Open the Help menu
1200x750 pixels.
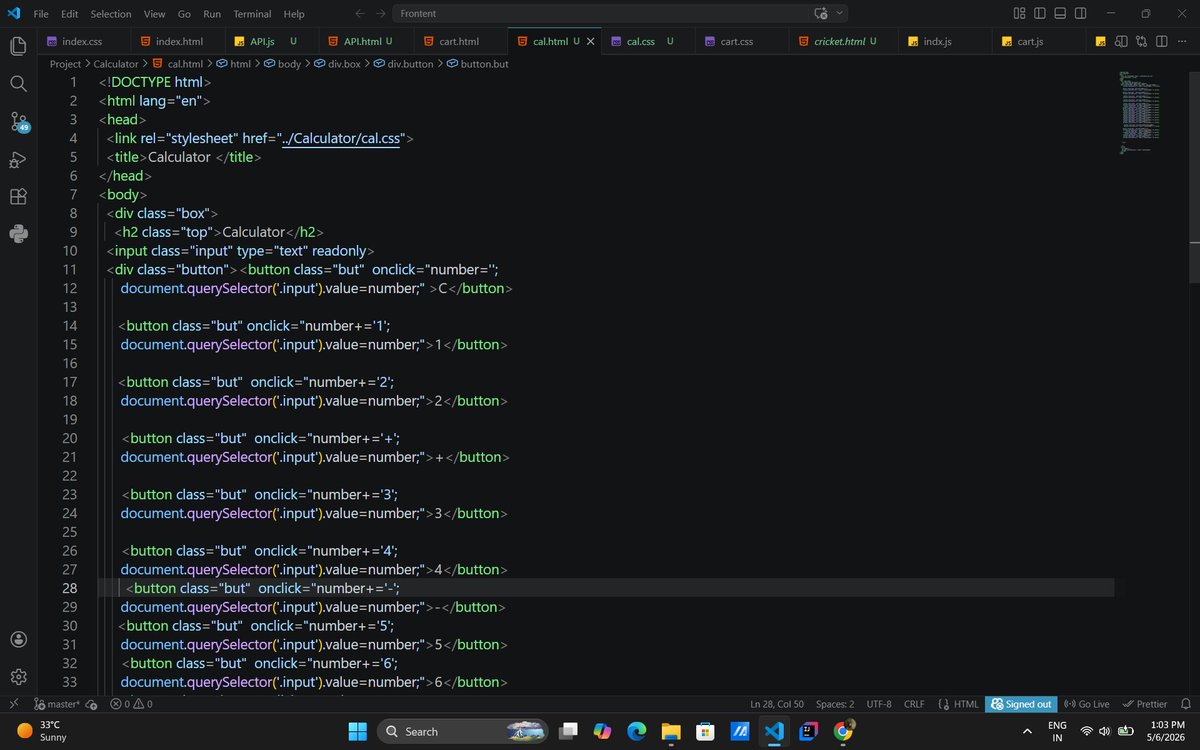[x=294, y=14]
